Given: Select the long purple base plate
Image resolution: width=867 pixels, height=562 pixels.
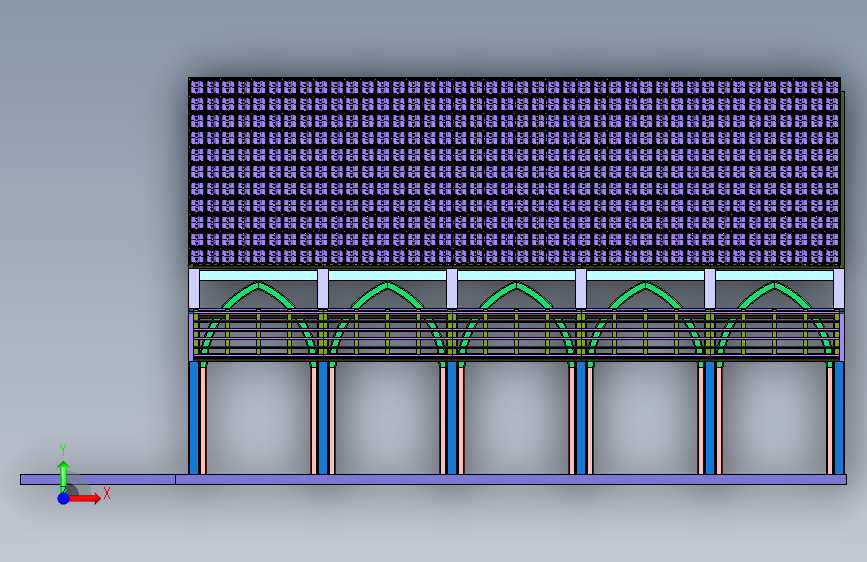Looking at the screenshot, I should (x=433, y=480).
